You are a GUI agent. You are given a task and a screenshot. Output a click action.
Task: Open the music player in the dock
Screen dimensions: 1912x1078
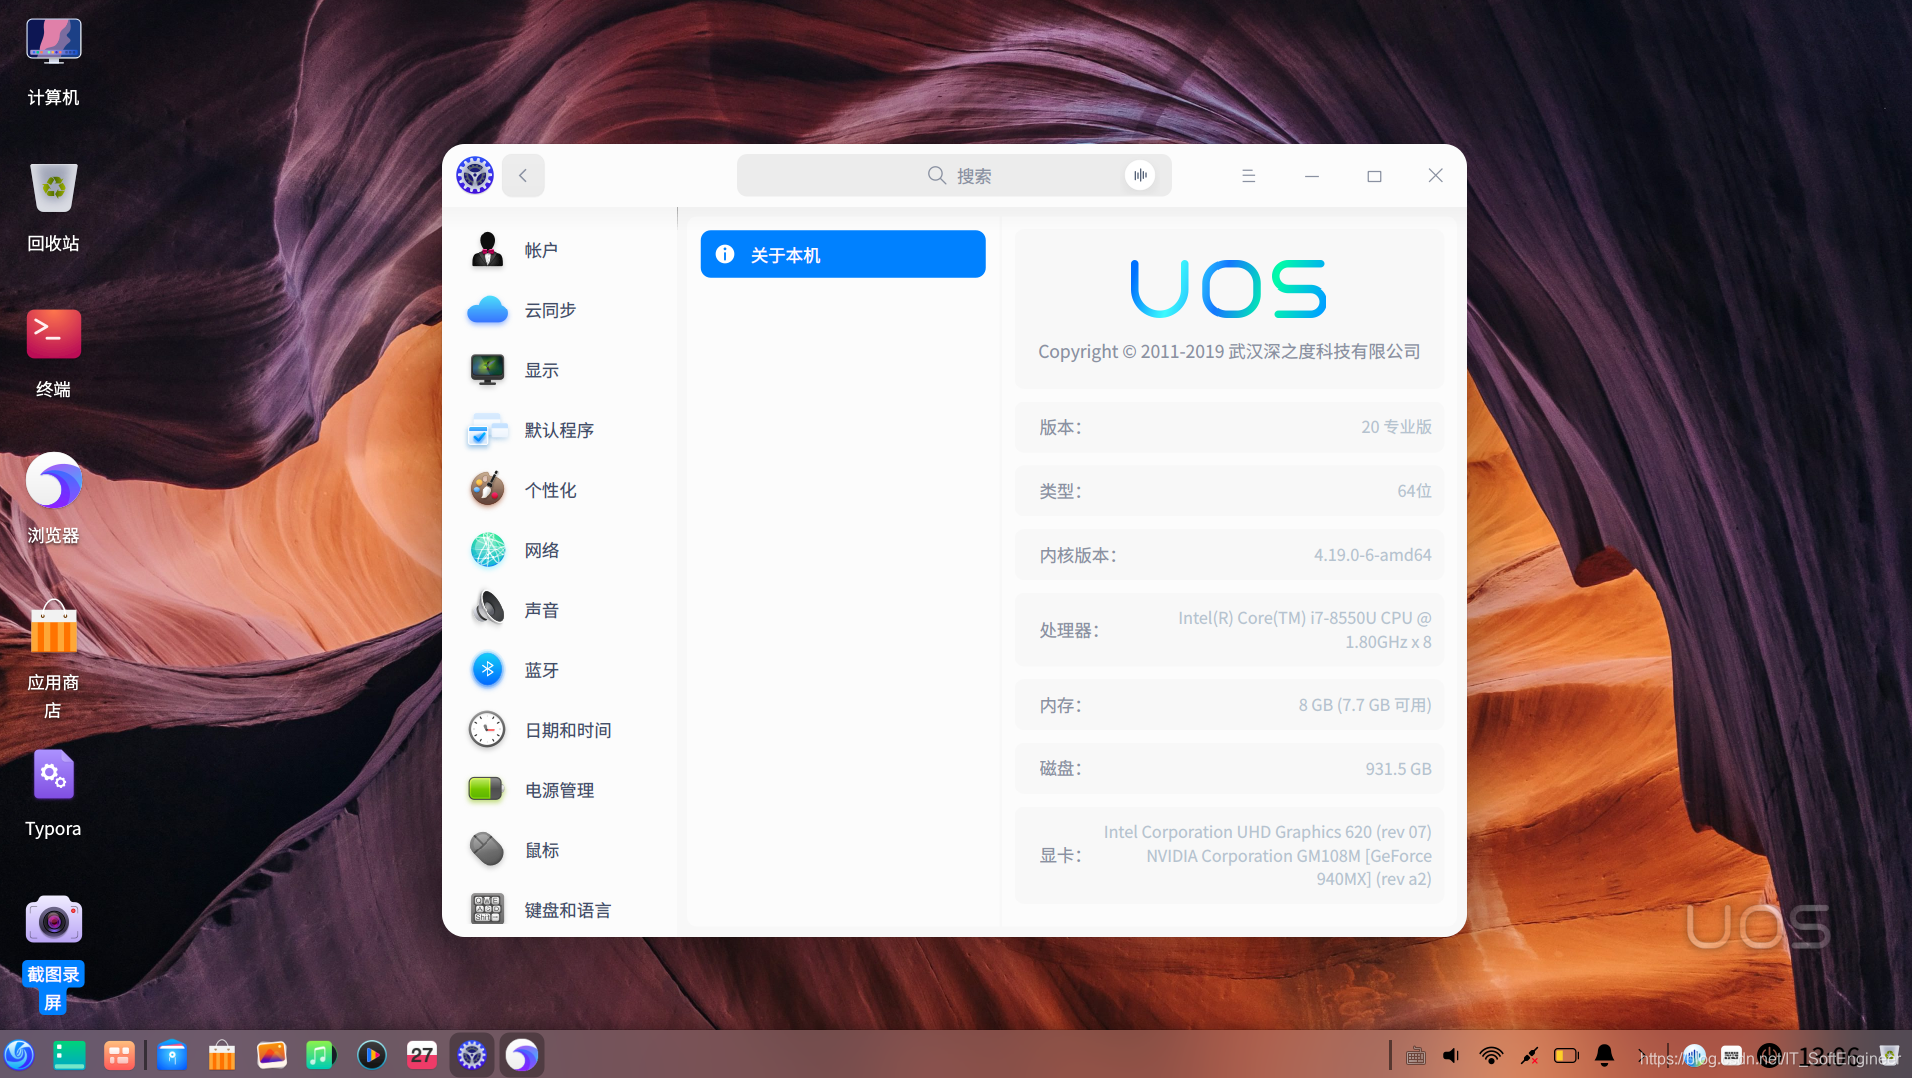pos(320,1055)
